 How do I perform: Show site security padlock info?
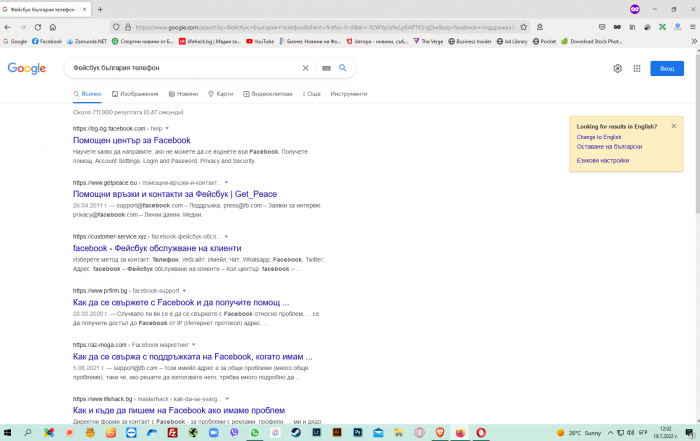128,27
